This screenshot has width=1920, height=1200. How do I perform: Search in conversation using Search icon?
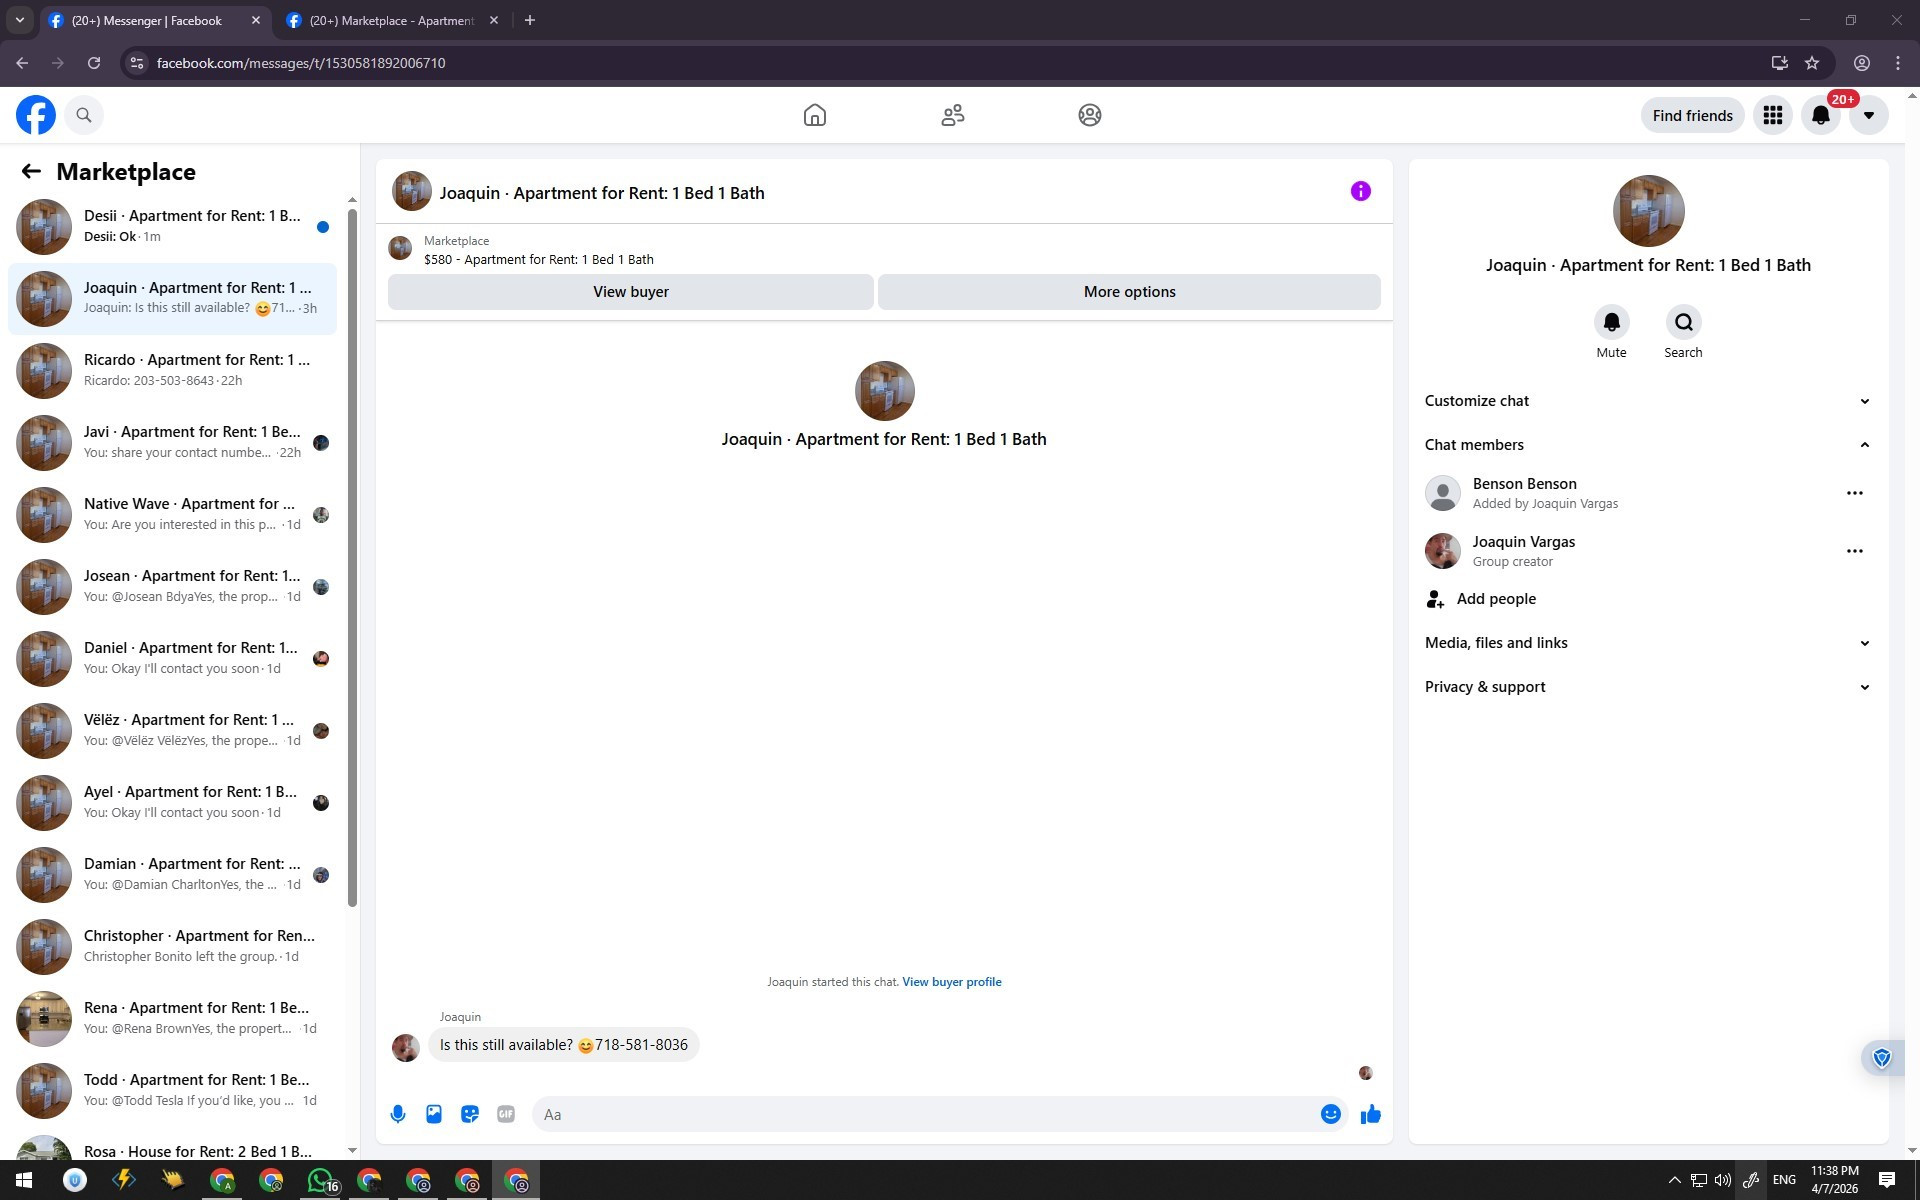[x=1683, y=322]
